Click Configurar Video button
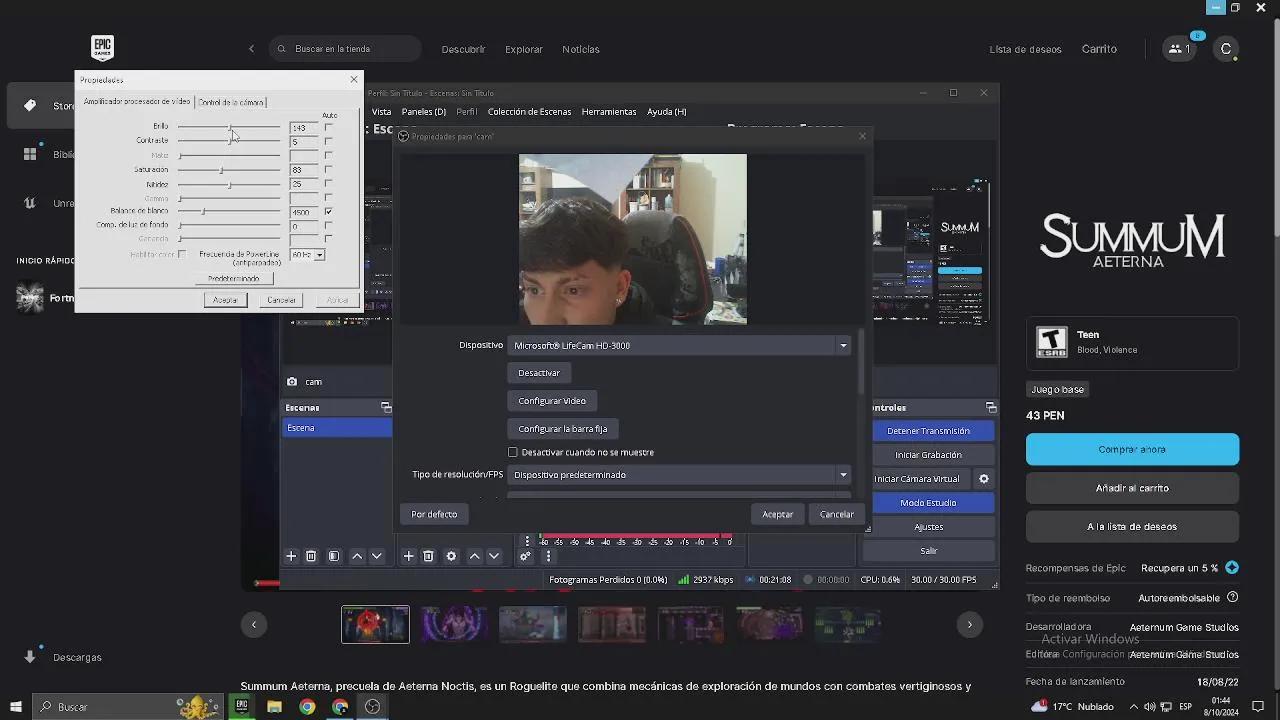This screenshot has width=1280, height=720. point(552,401)
